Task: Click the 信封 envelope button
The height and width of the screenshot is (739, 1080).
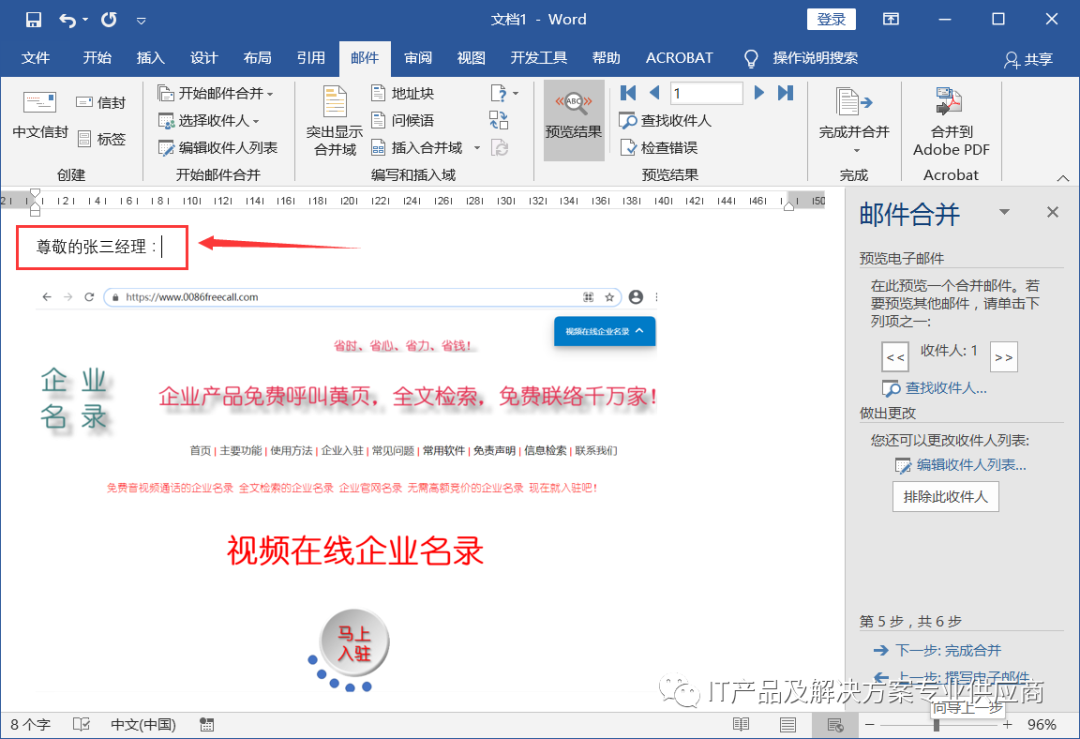Action: click(x=101, y=103)
